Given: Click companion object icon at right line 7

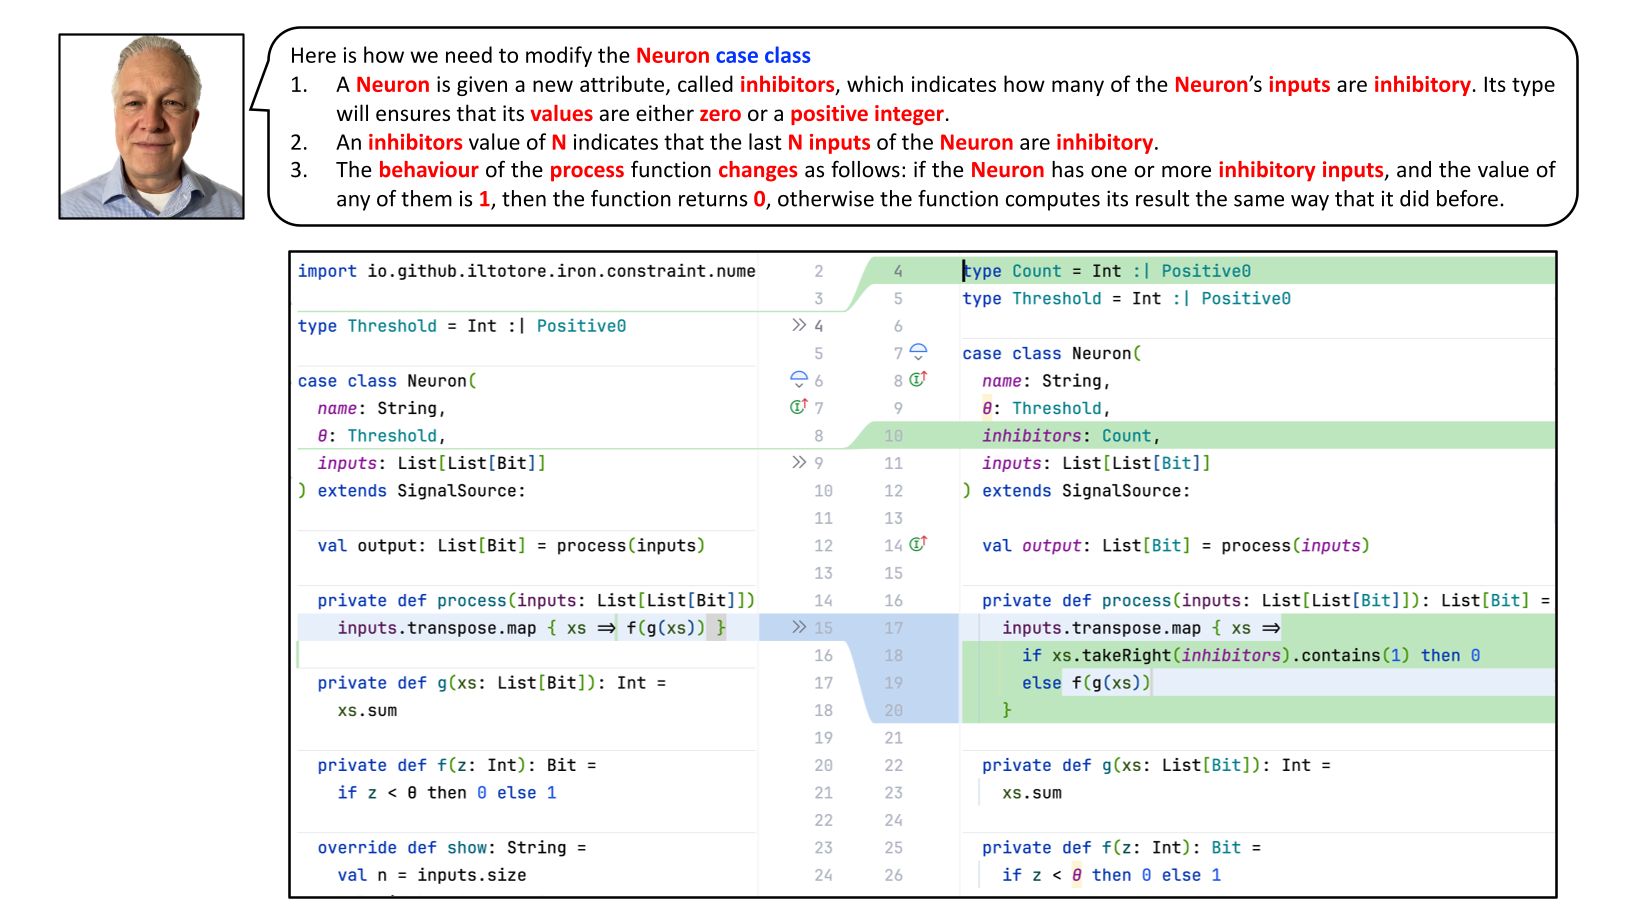Looking at the screenshot, I should point(918,352).
